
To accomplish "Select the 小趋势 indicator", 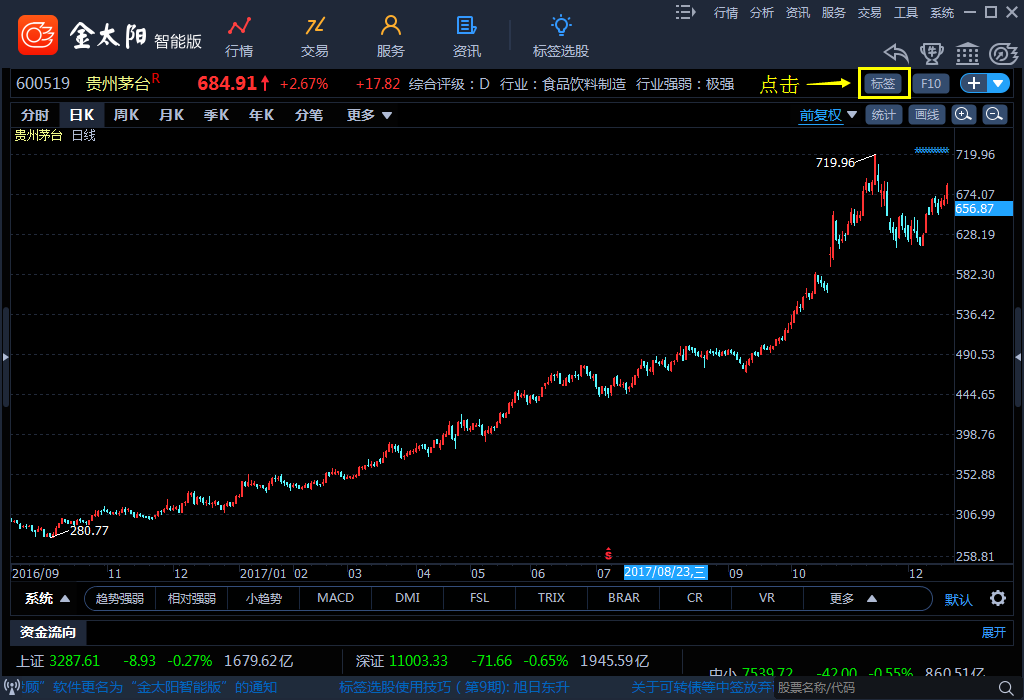I will click(x=264, y=598).
